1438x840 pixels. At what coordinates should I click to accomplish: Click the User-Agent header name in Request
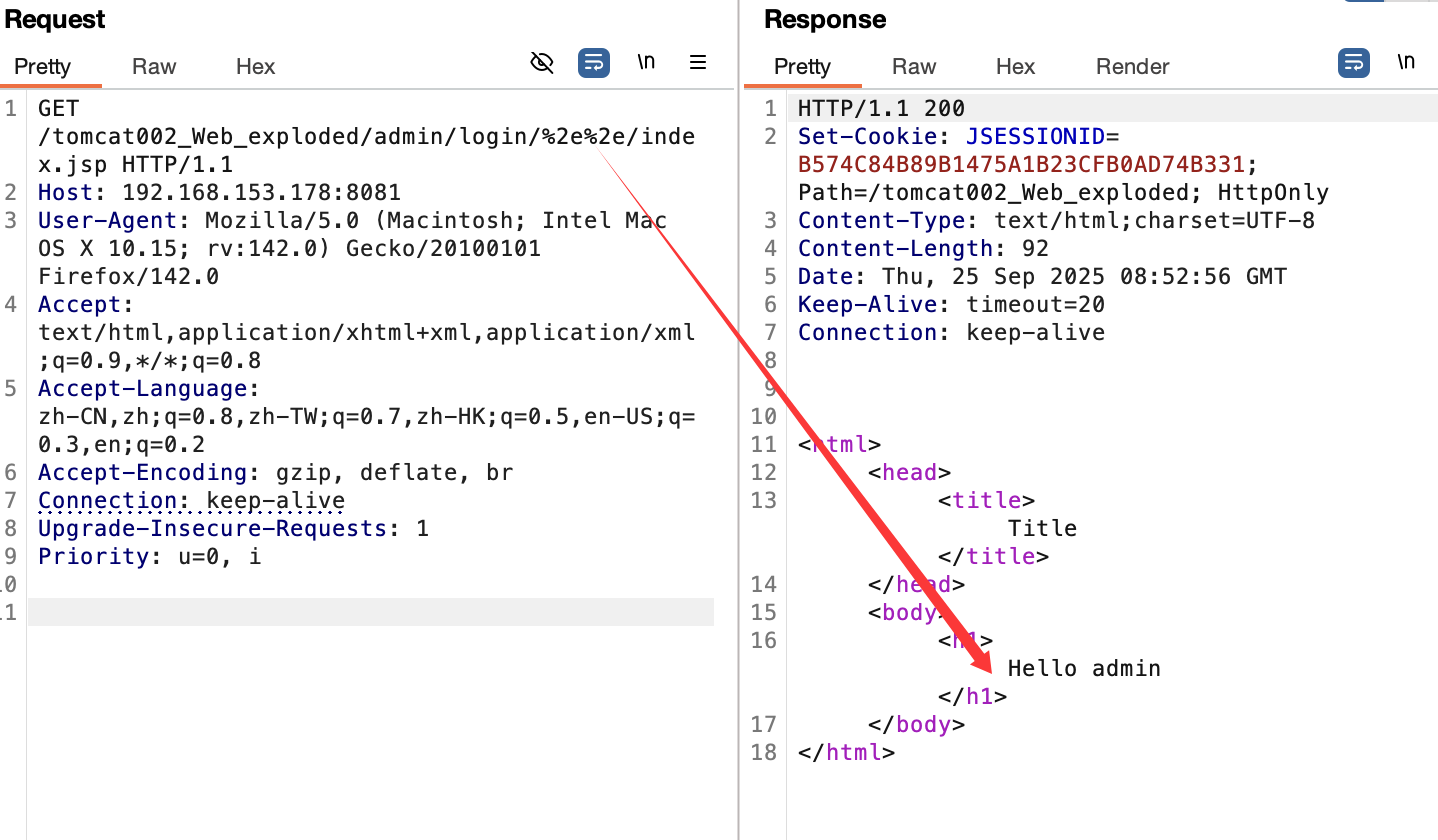[96, 220]
